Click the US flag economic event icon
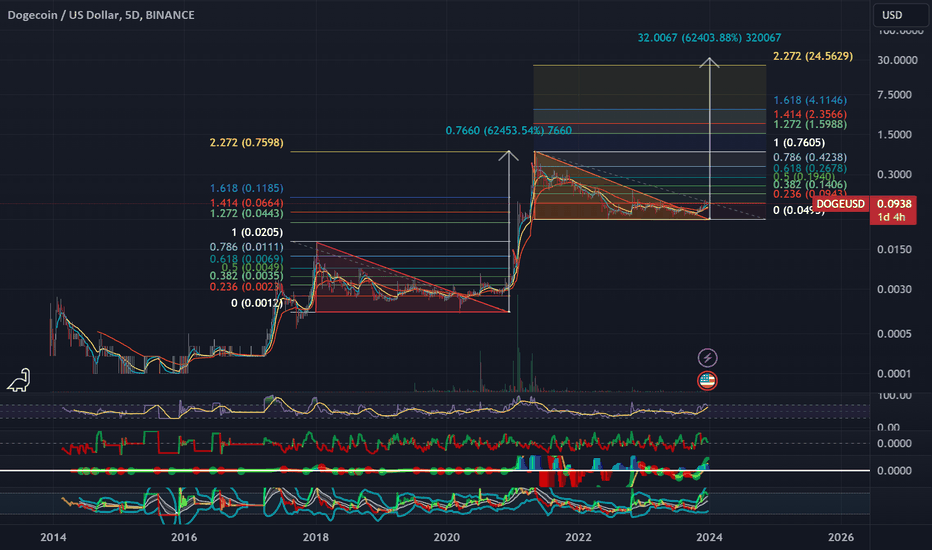The width and height of the screenshot is (932, 550). [707, 381]
